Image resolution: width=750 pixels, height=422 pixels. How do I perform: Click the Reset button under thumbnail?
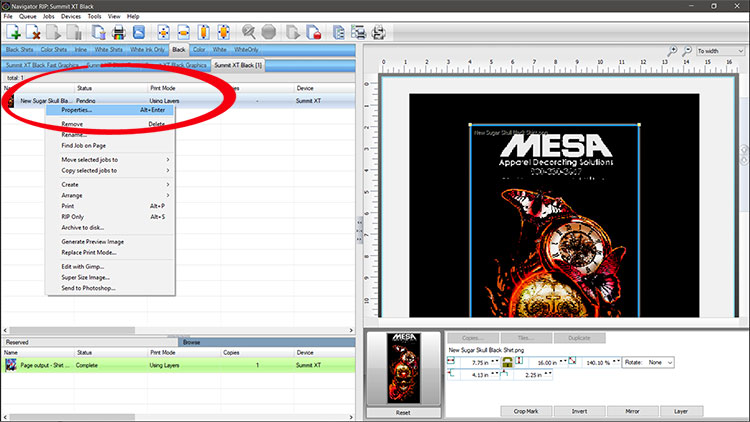tap(403, 412)
